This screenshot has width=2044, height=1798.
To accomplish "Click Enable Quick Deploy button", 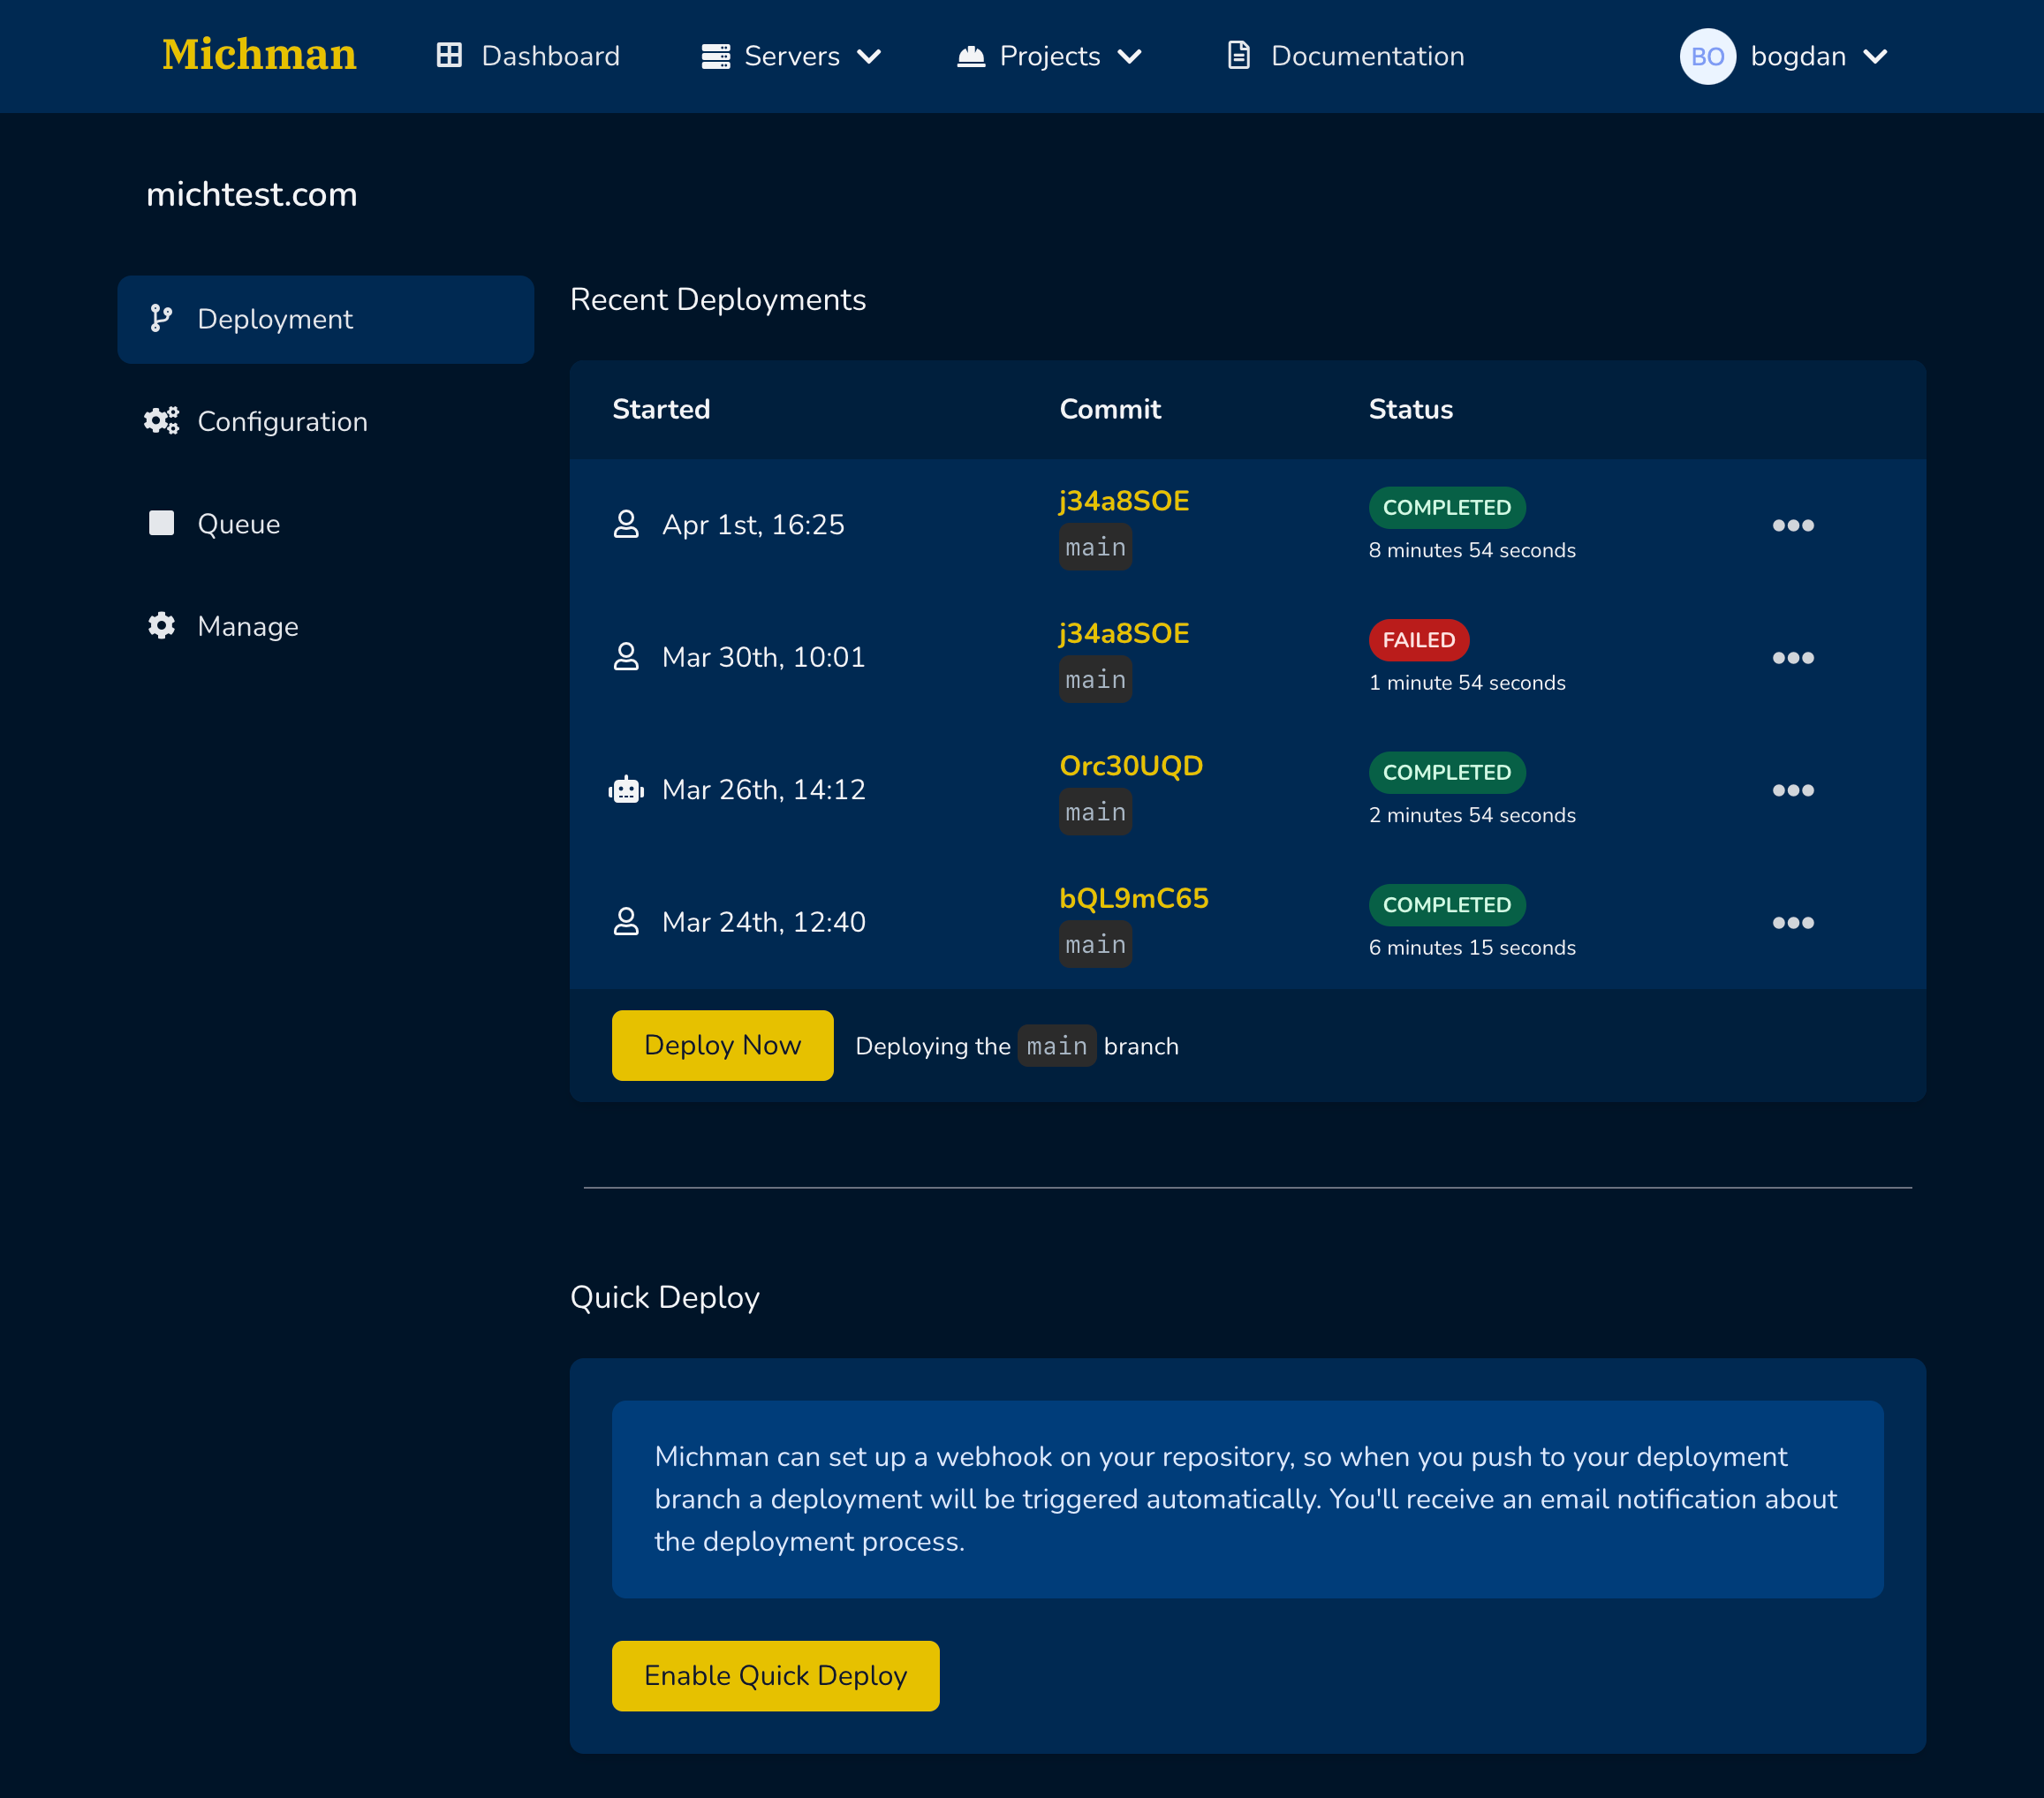I will coord(775,1675).
